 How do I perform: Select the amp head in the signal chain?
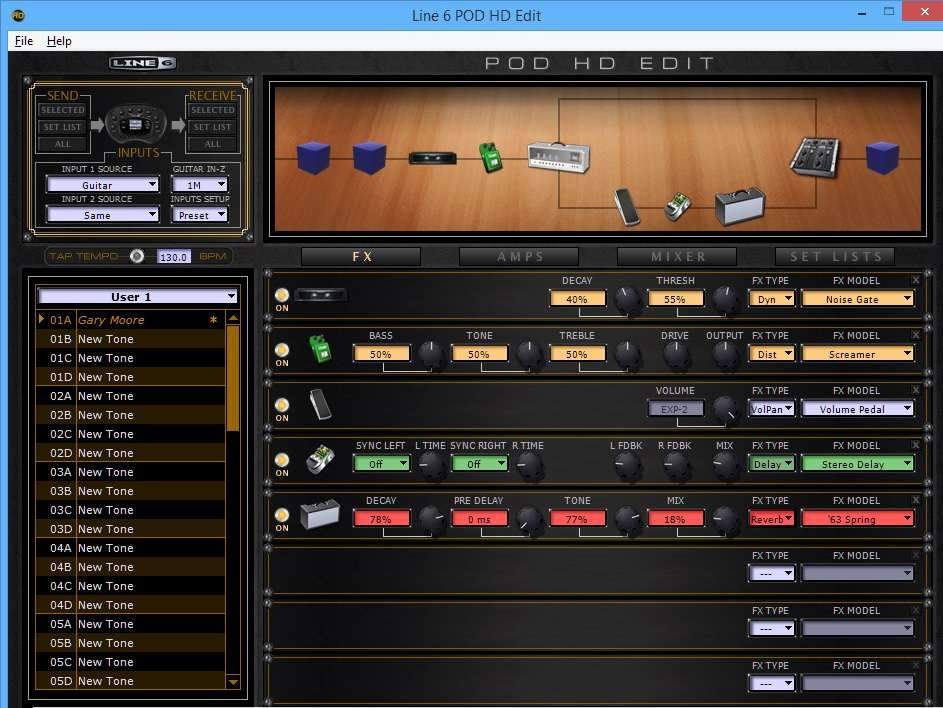pos(558,157)
